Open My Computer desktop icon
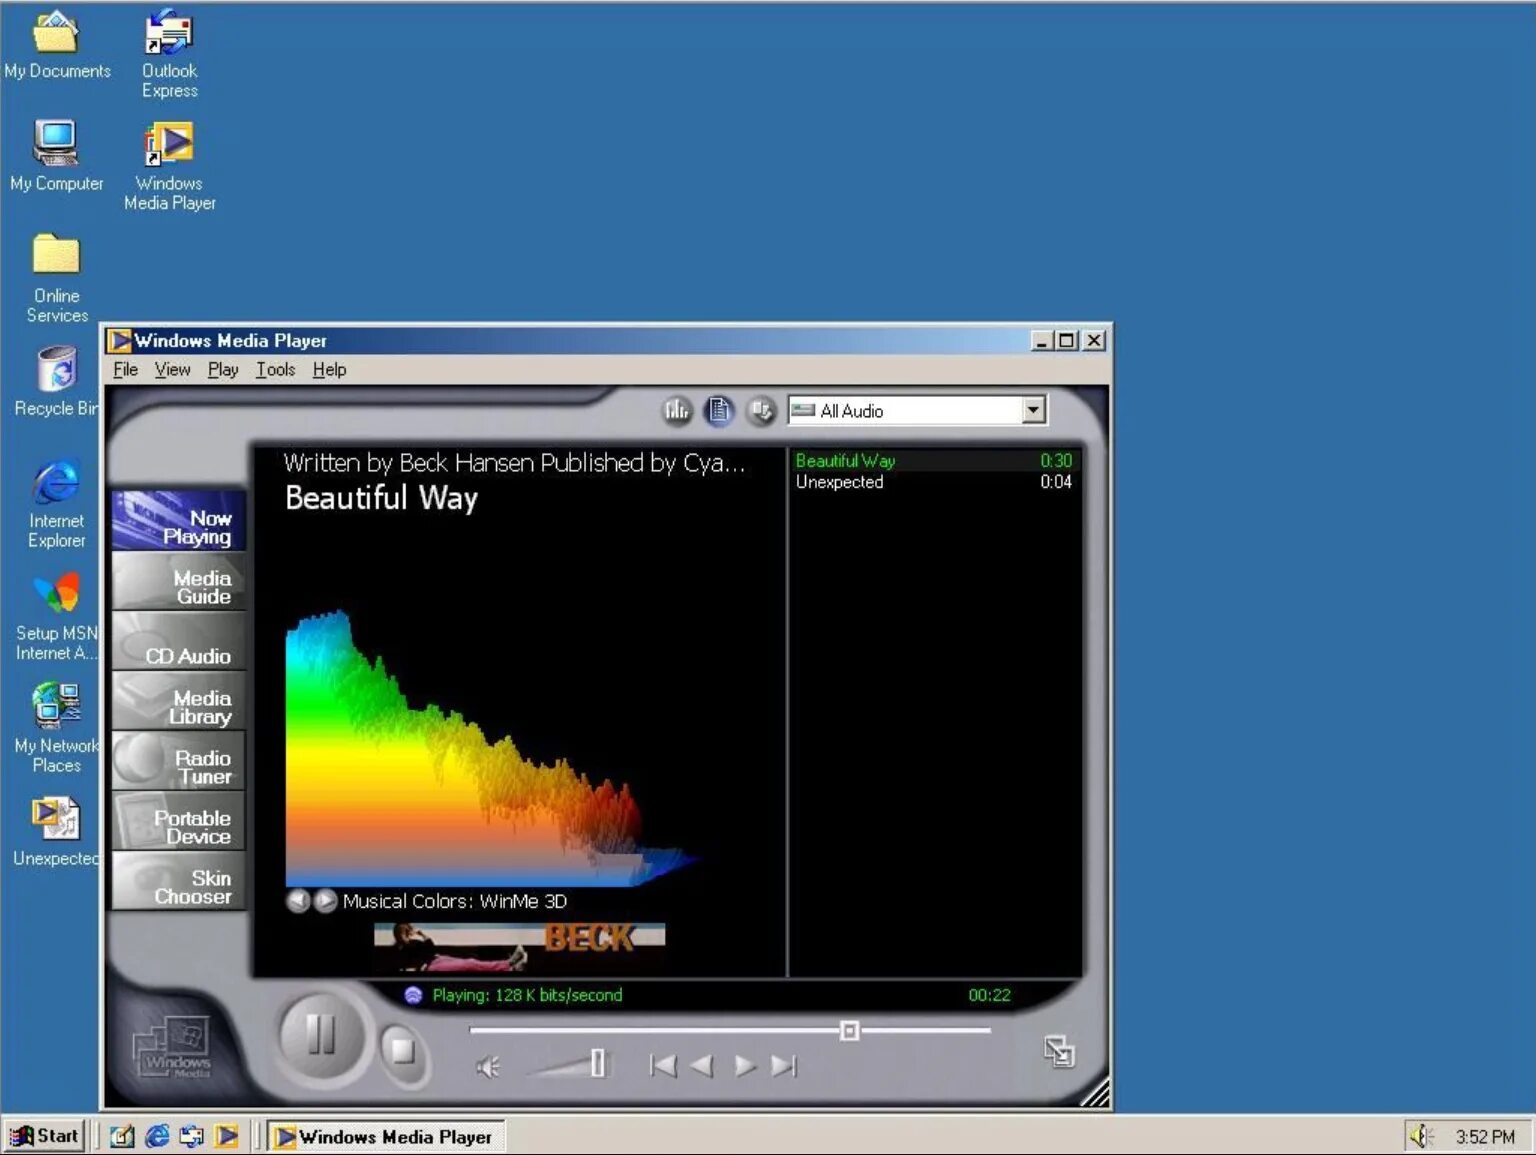The image size is (1536, 1155). (57, 157)
